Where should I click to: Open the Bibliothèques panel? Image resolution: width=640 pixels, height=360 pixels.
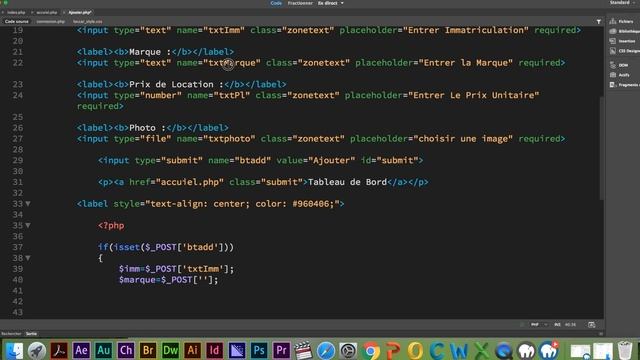pos(624,31)
